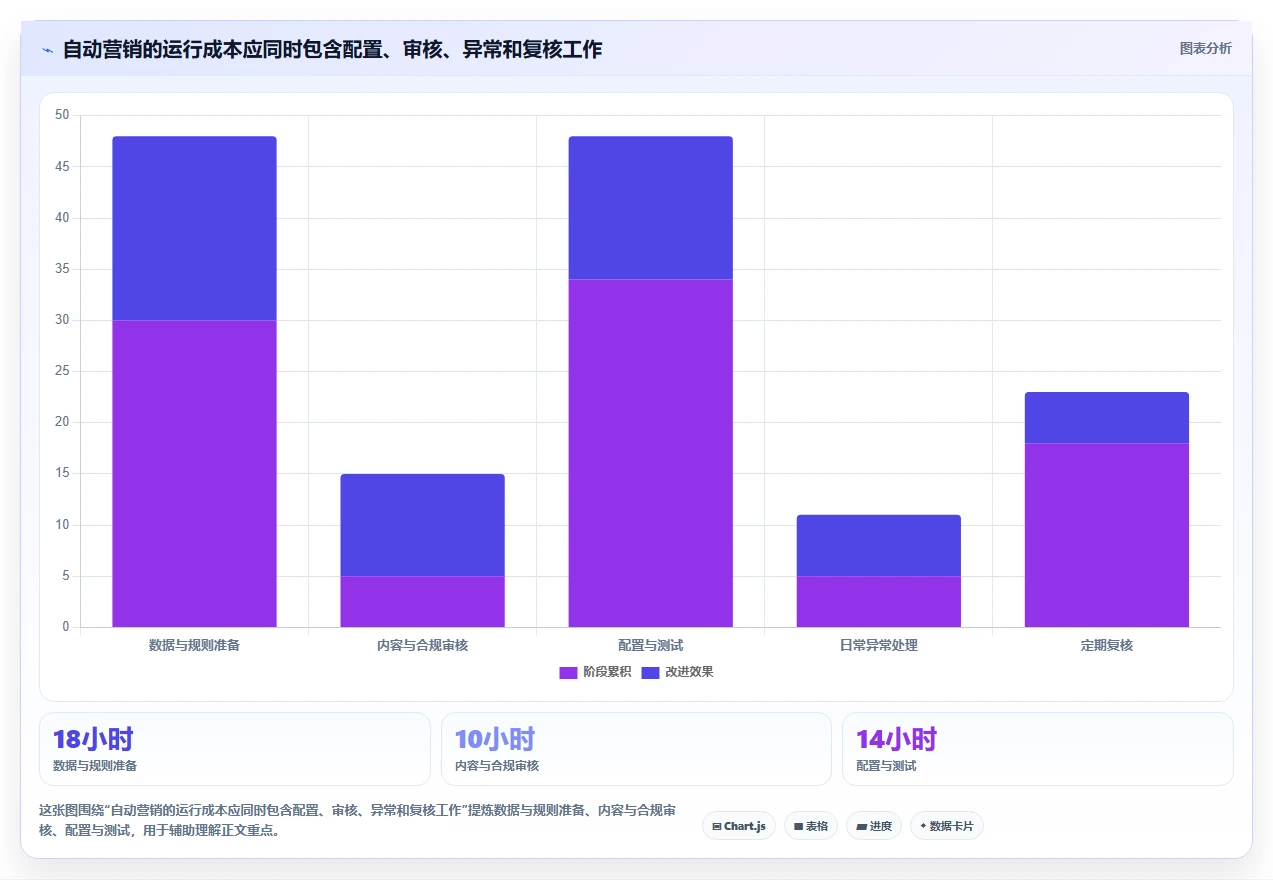Click the 内容与合规审核 x-axis label

pyautogui.click(x=422, y=646)
